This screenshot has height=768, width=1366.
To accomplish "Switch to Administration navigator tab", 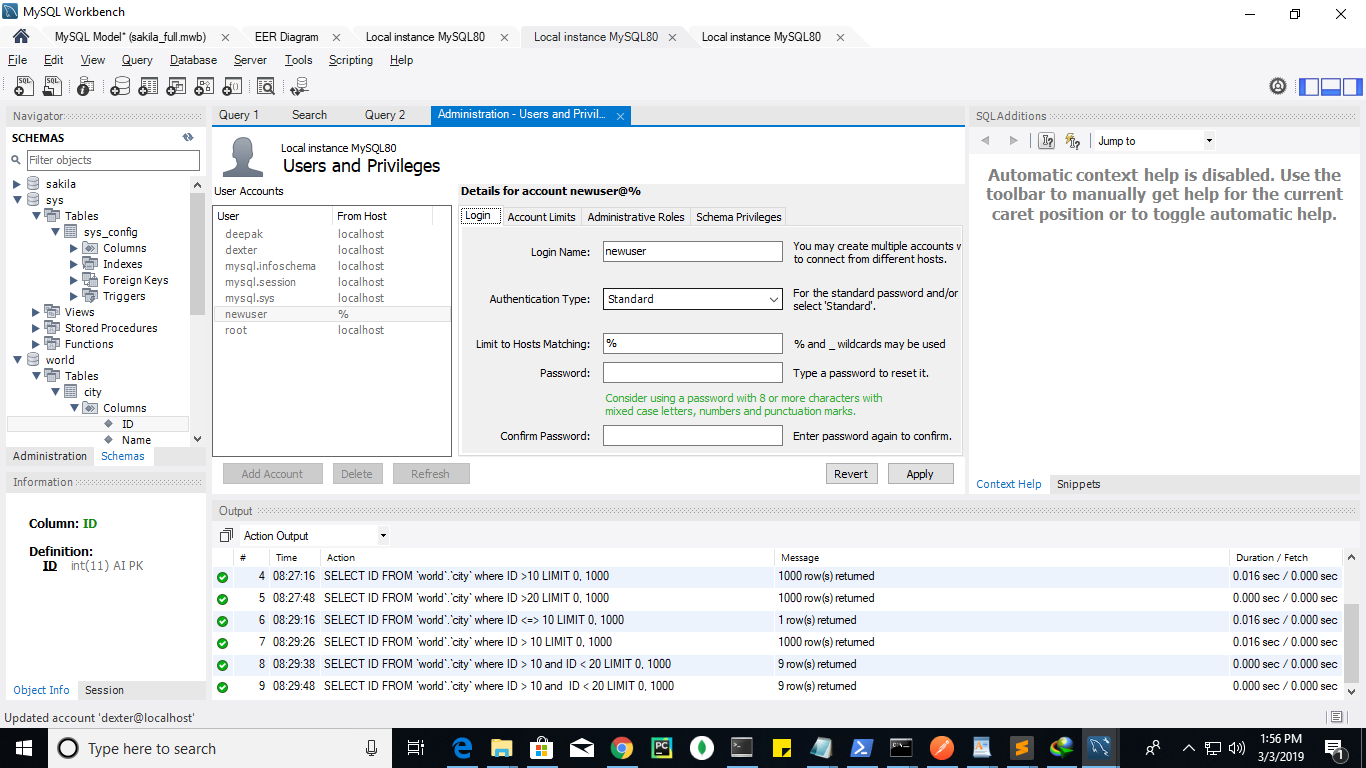I will pos(50,456).
